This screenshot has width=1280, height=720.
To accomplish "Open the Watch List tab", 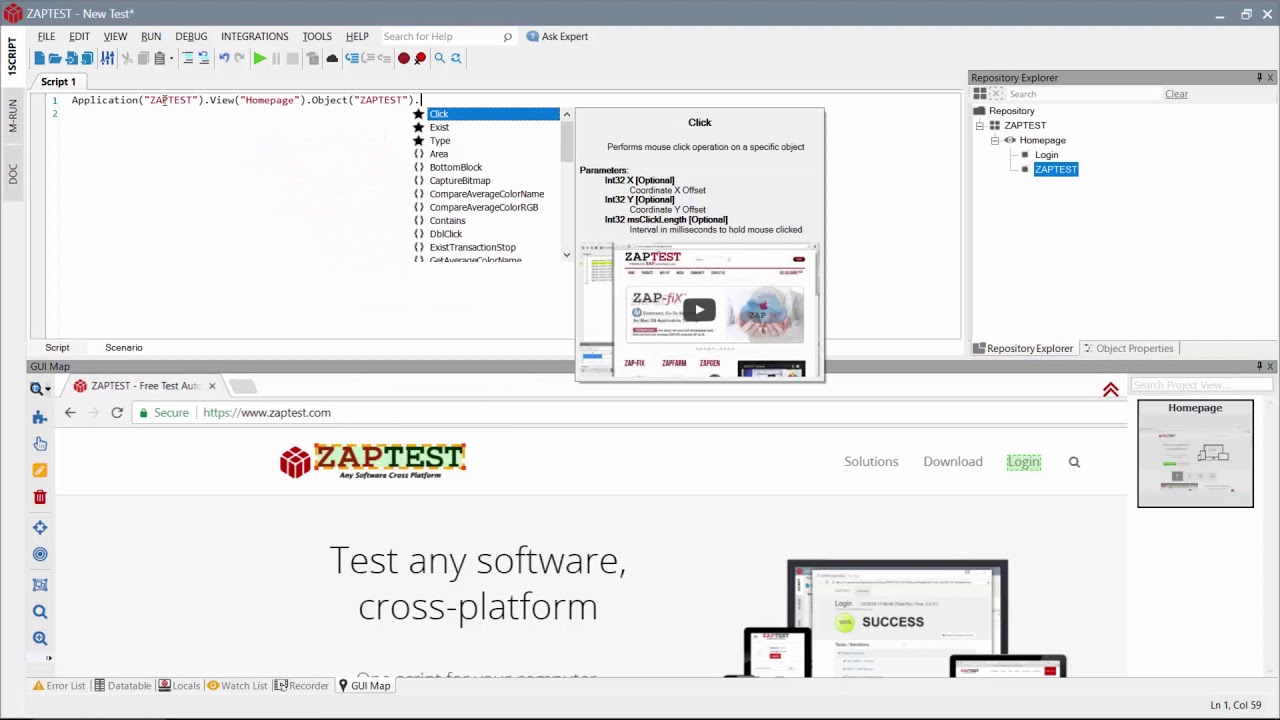I will pos(237,685).
